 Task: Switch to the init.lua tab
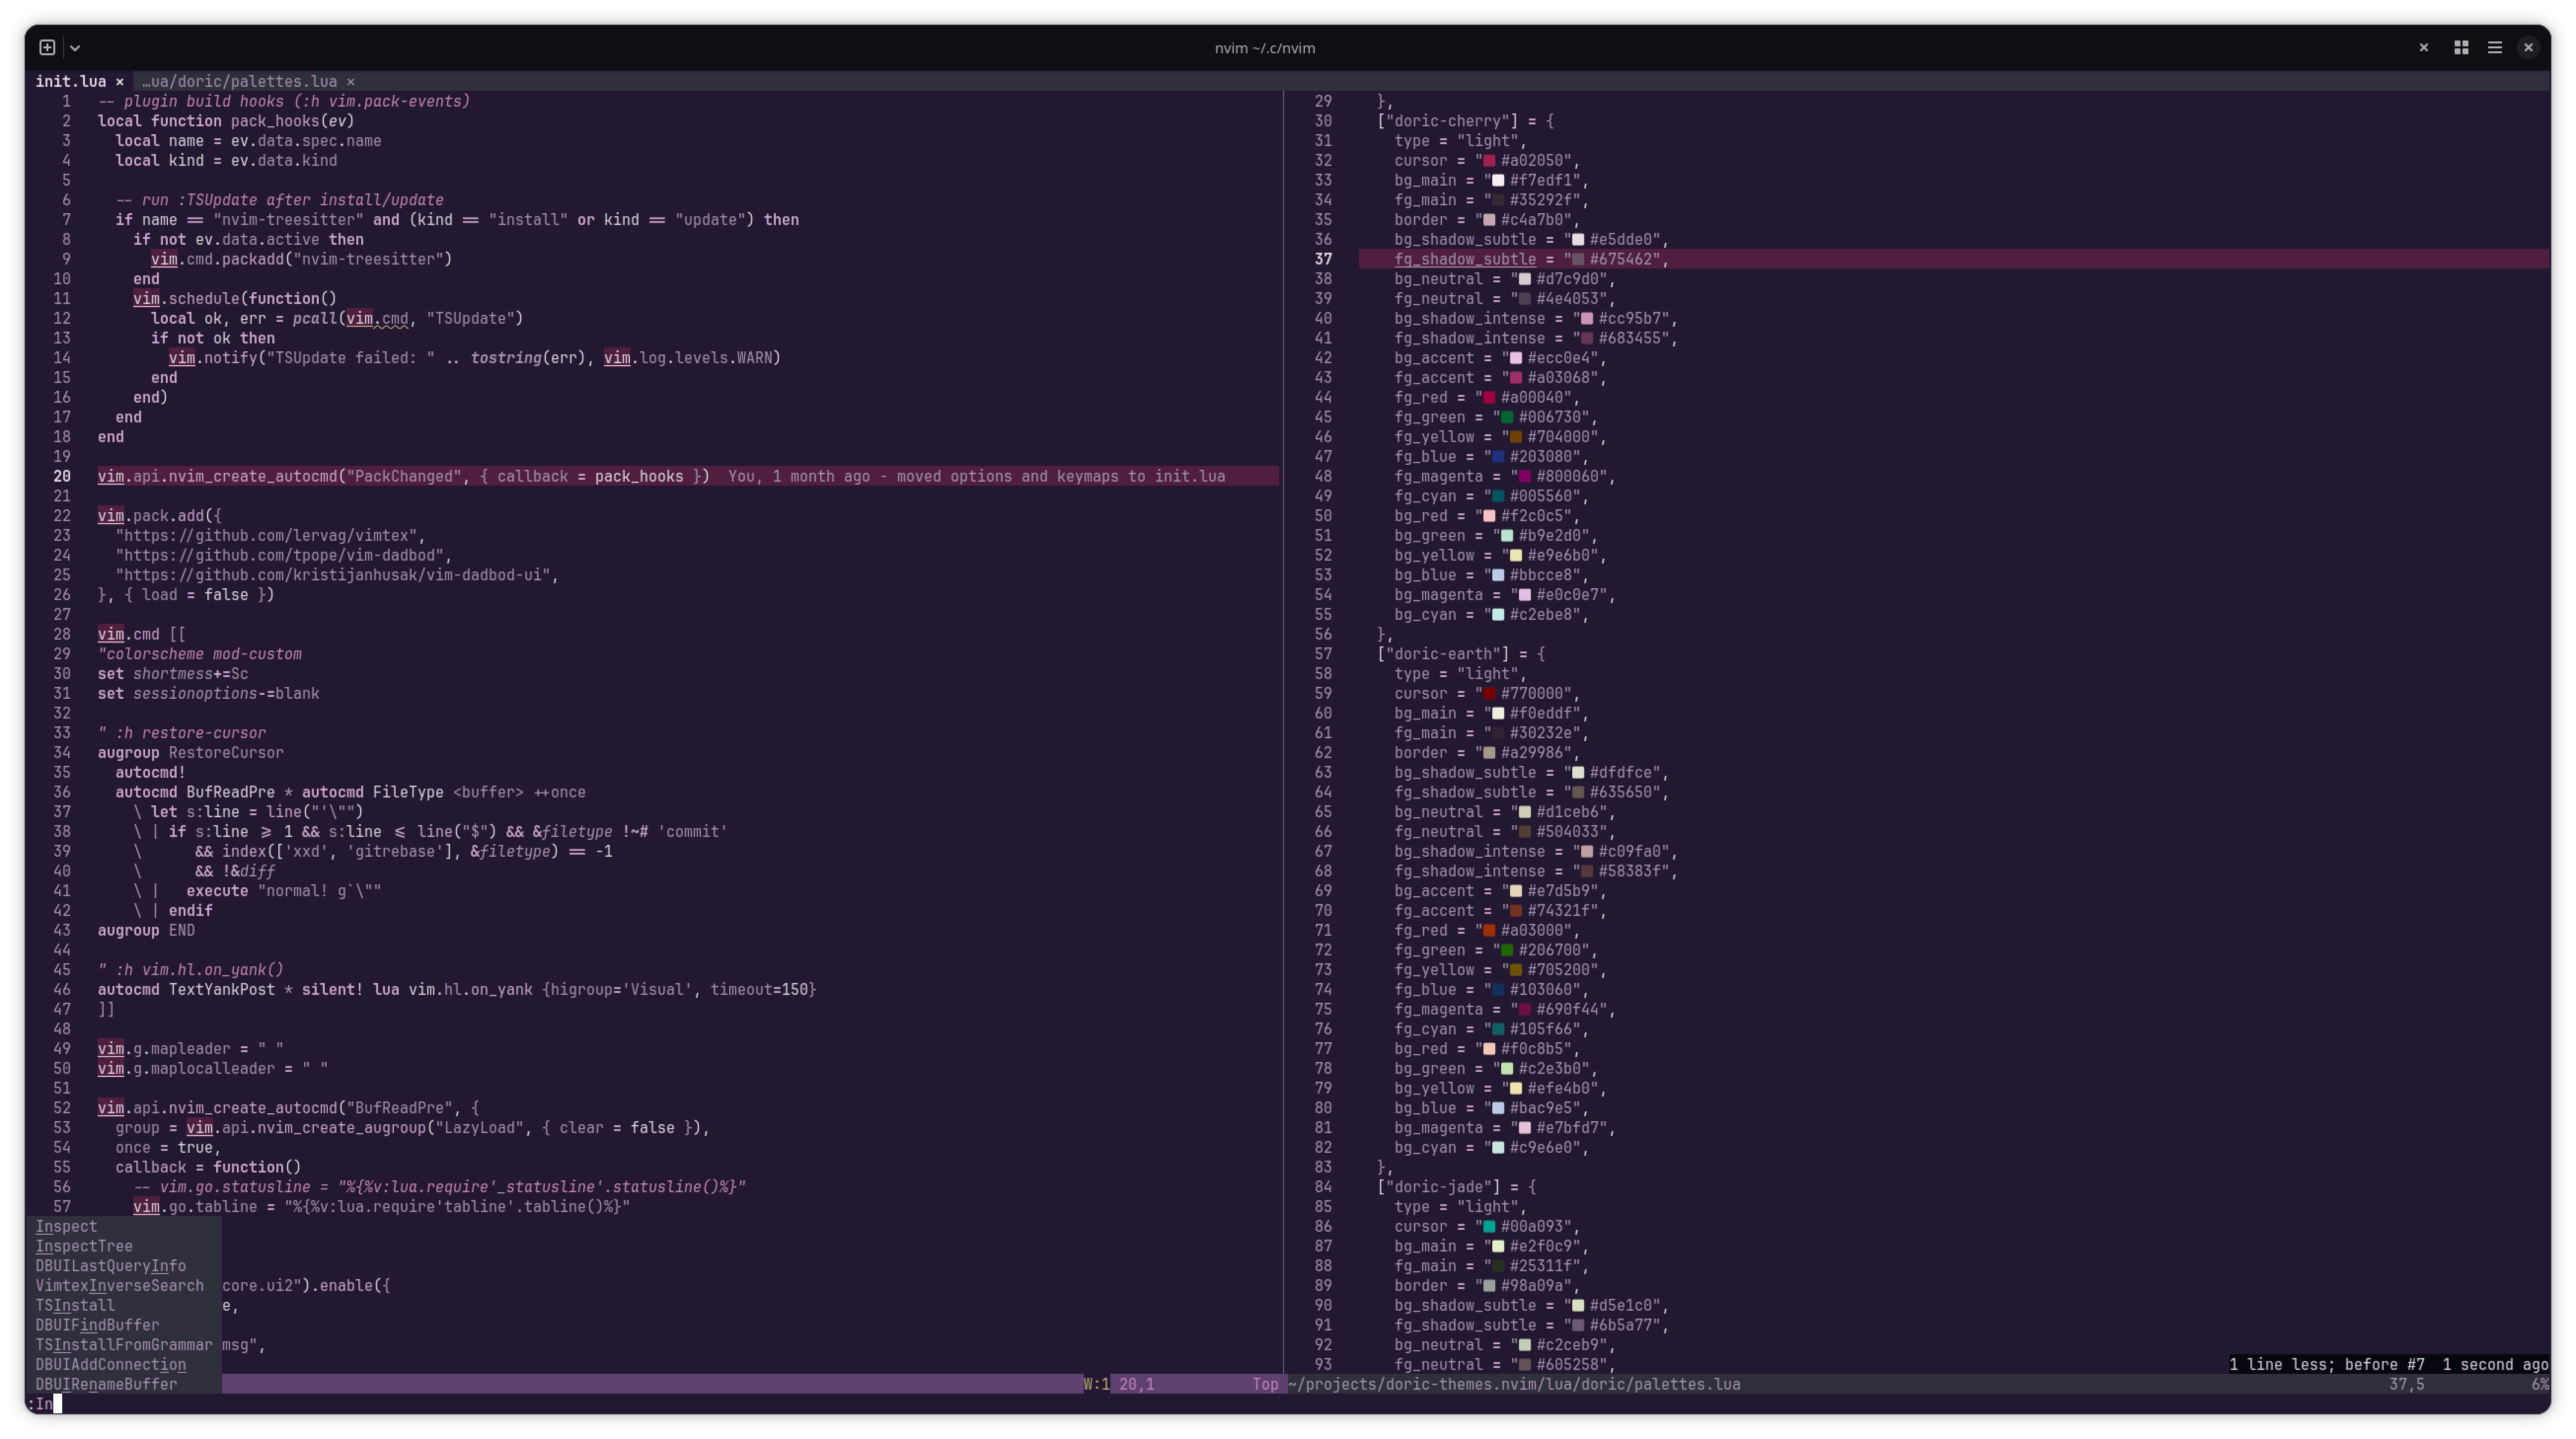(x=70, y=82)
